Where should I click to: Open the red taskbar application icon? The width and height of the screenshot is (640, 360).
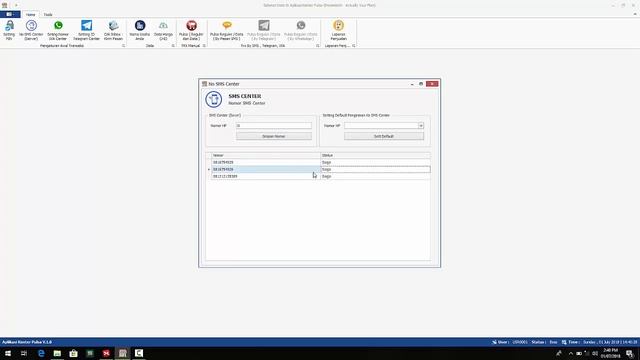click(106, 353)
